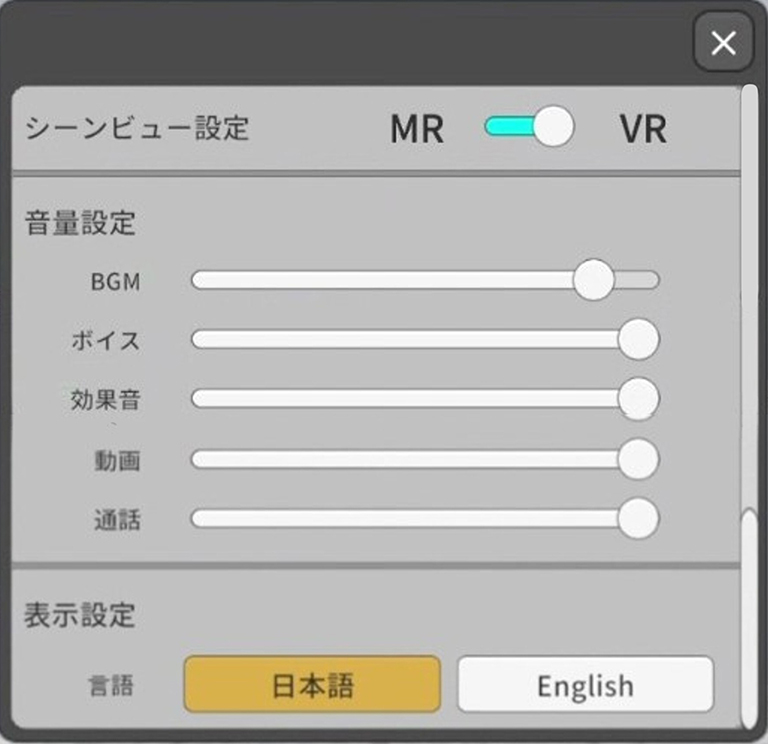This screenshot has height=744, width=768.
Task: Set ボイス volume to middle of track
Action: pos(425,340)
